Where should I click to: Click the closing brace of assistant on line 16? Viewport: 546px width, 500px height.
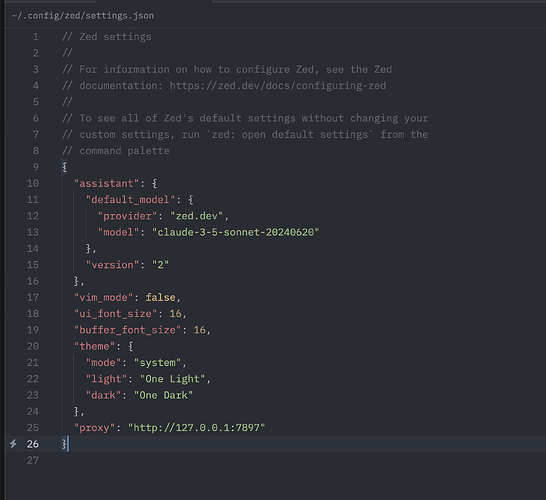coord(76,281)
